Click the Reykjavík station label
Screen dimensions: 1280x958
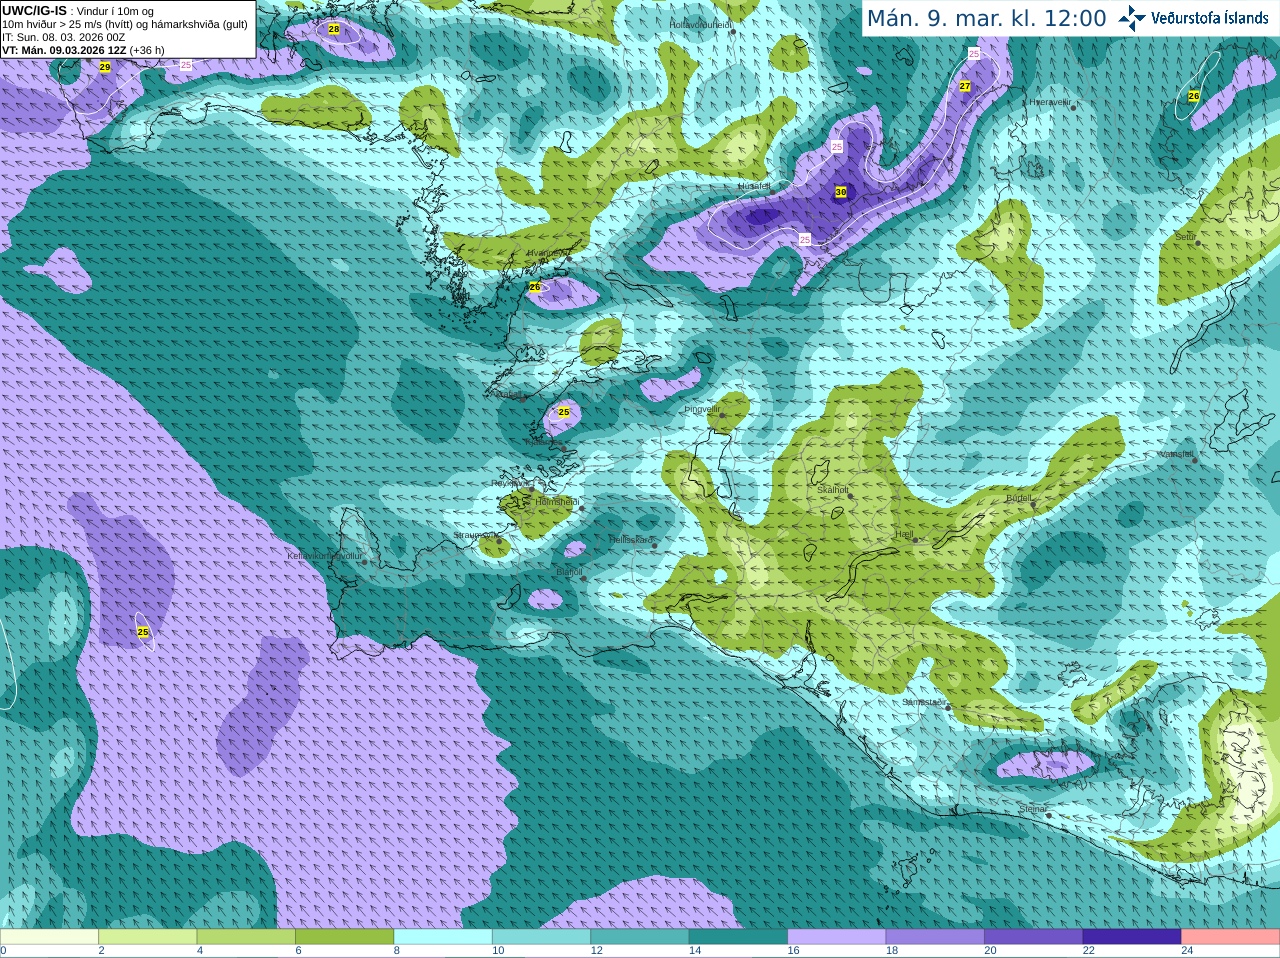click(x=509, y=483)
